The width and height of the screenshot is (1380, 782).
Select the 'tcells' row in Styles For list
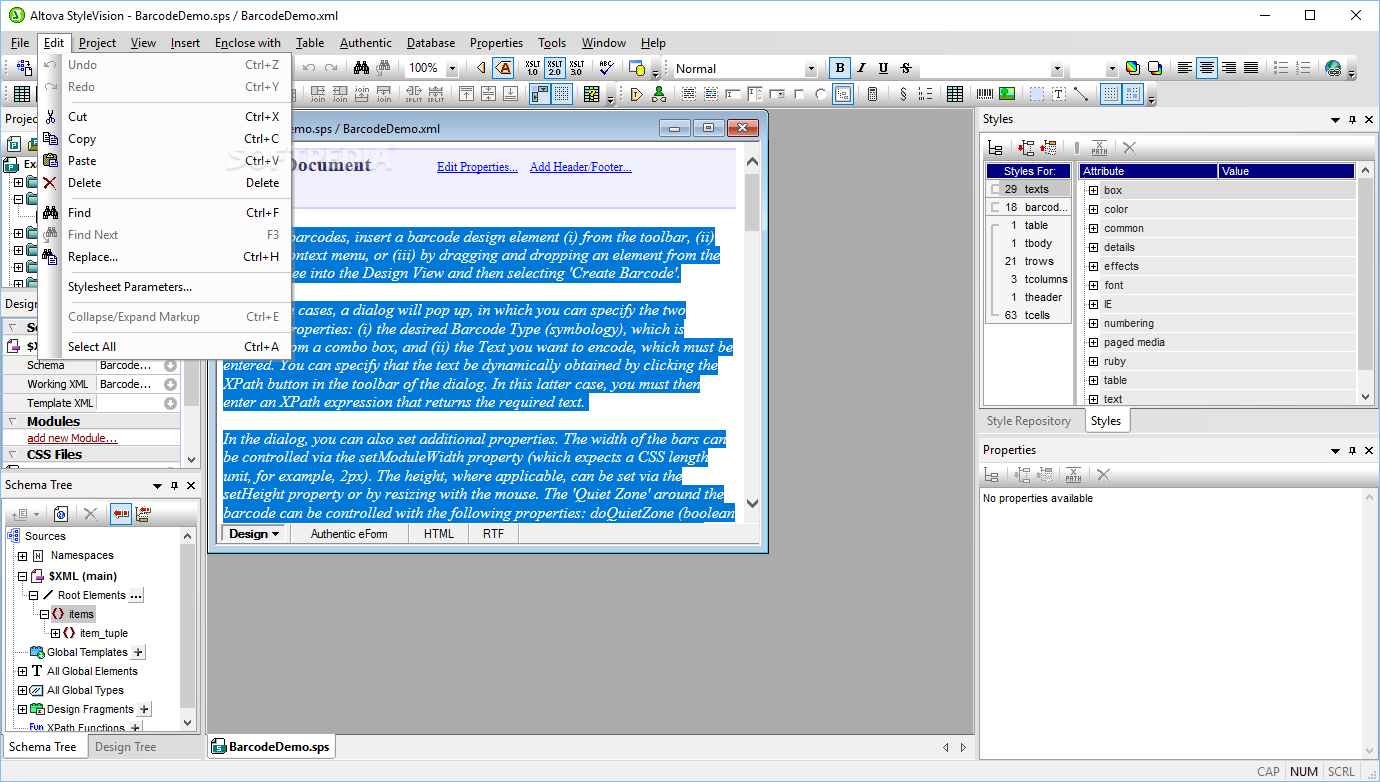tap(1028, 315)
